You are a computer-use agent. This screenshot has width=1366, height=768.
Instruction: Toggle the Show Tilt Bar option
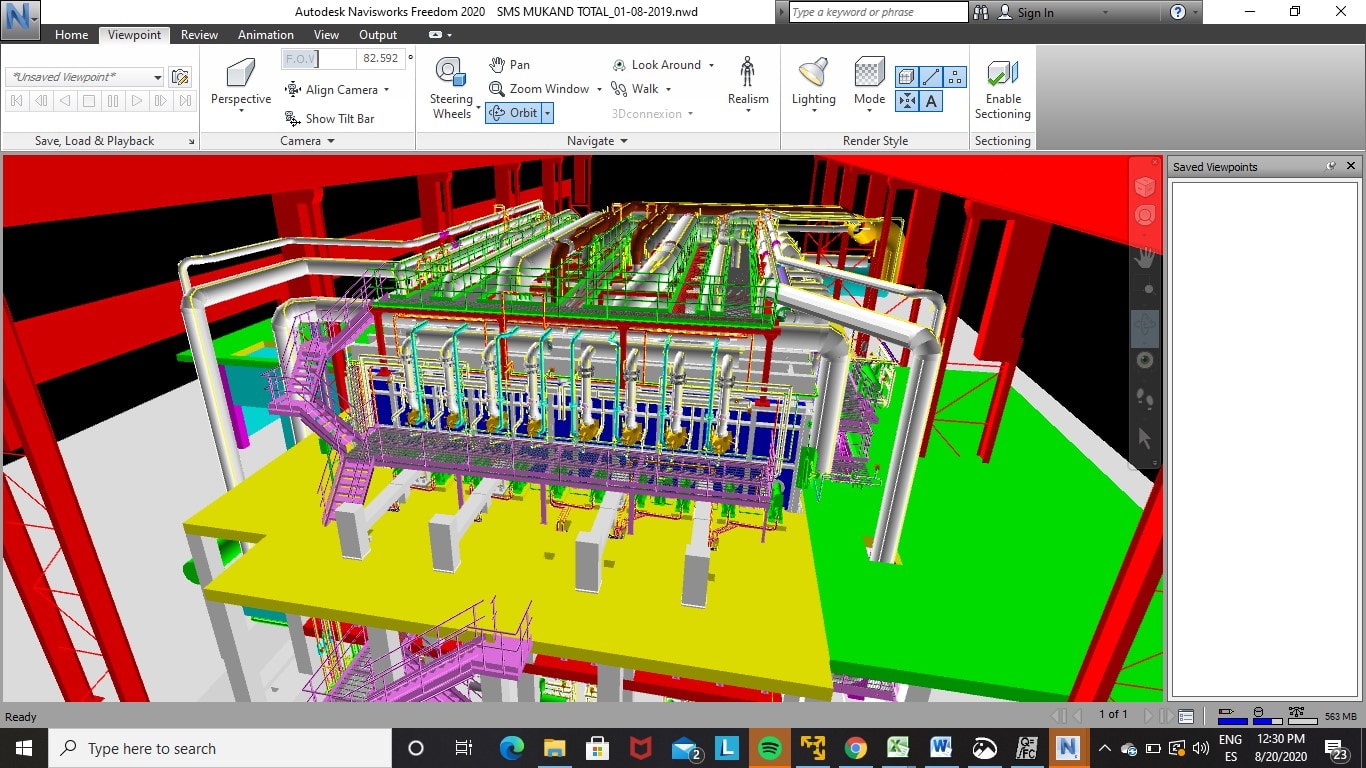coord(330,119)
